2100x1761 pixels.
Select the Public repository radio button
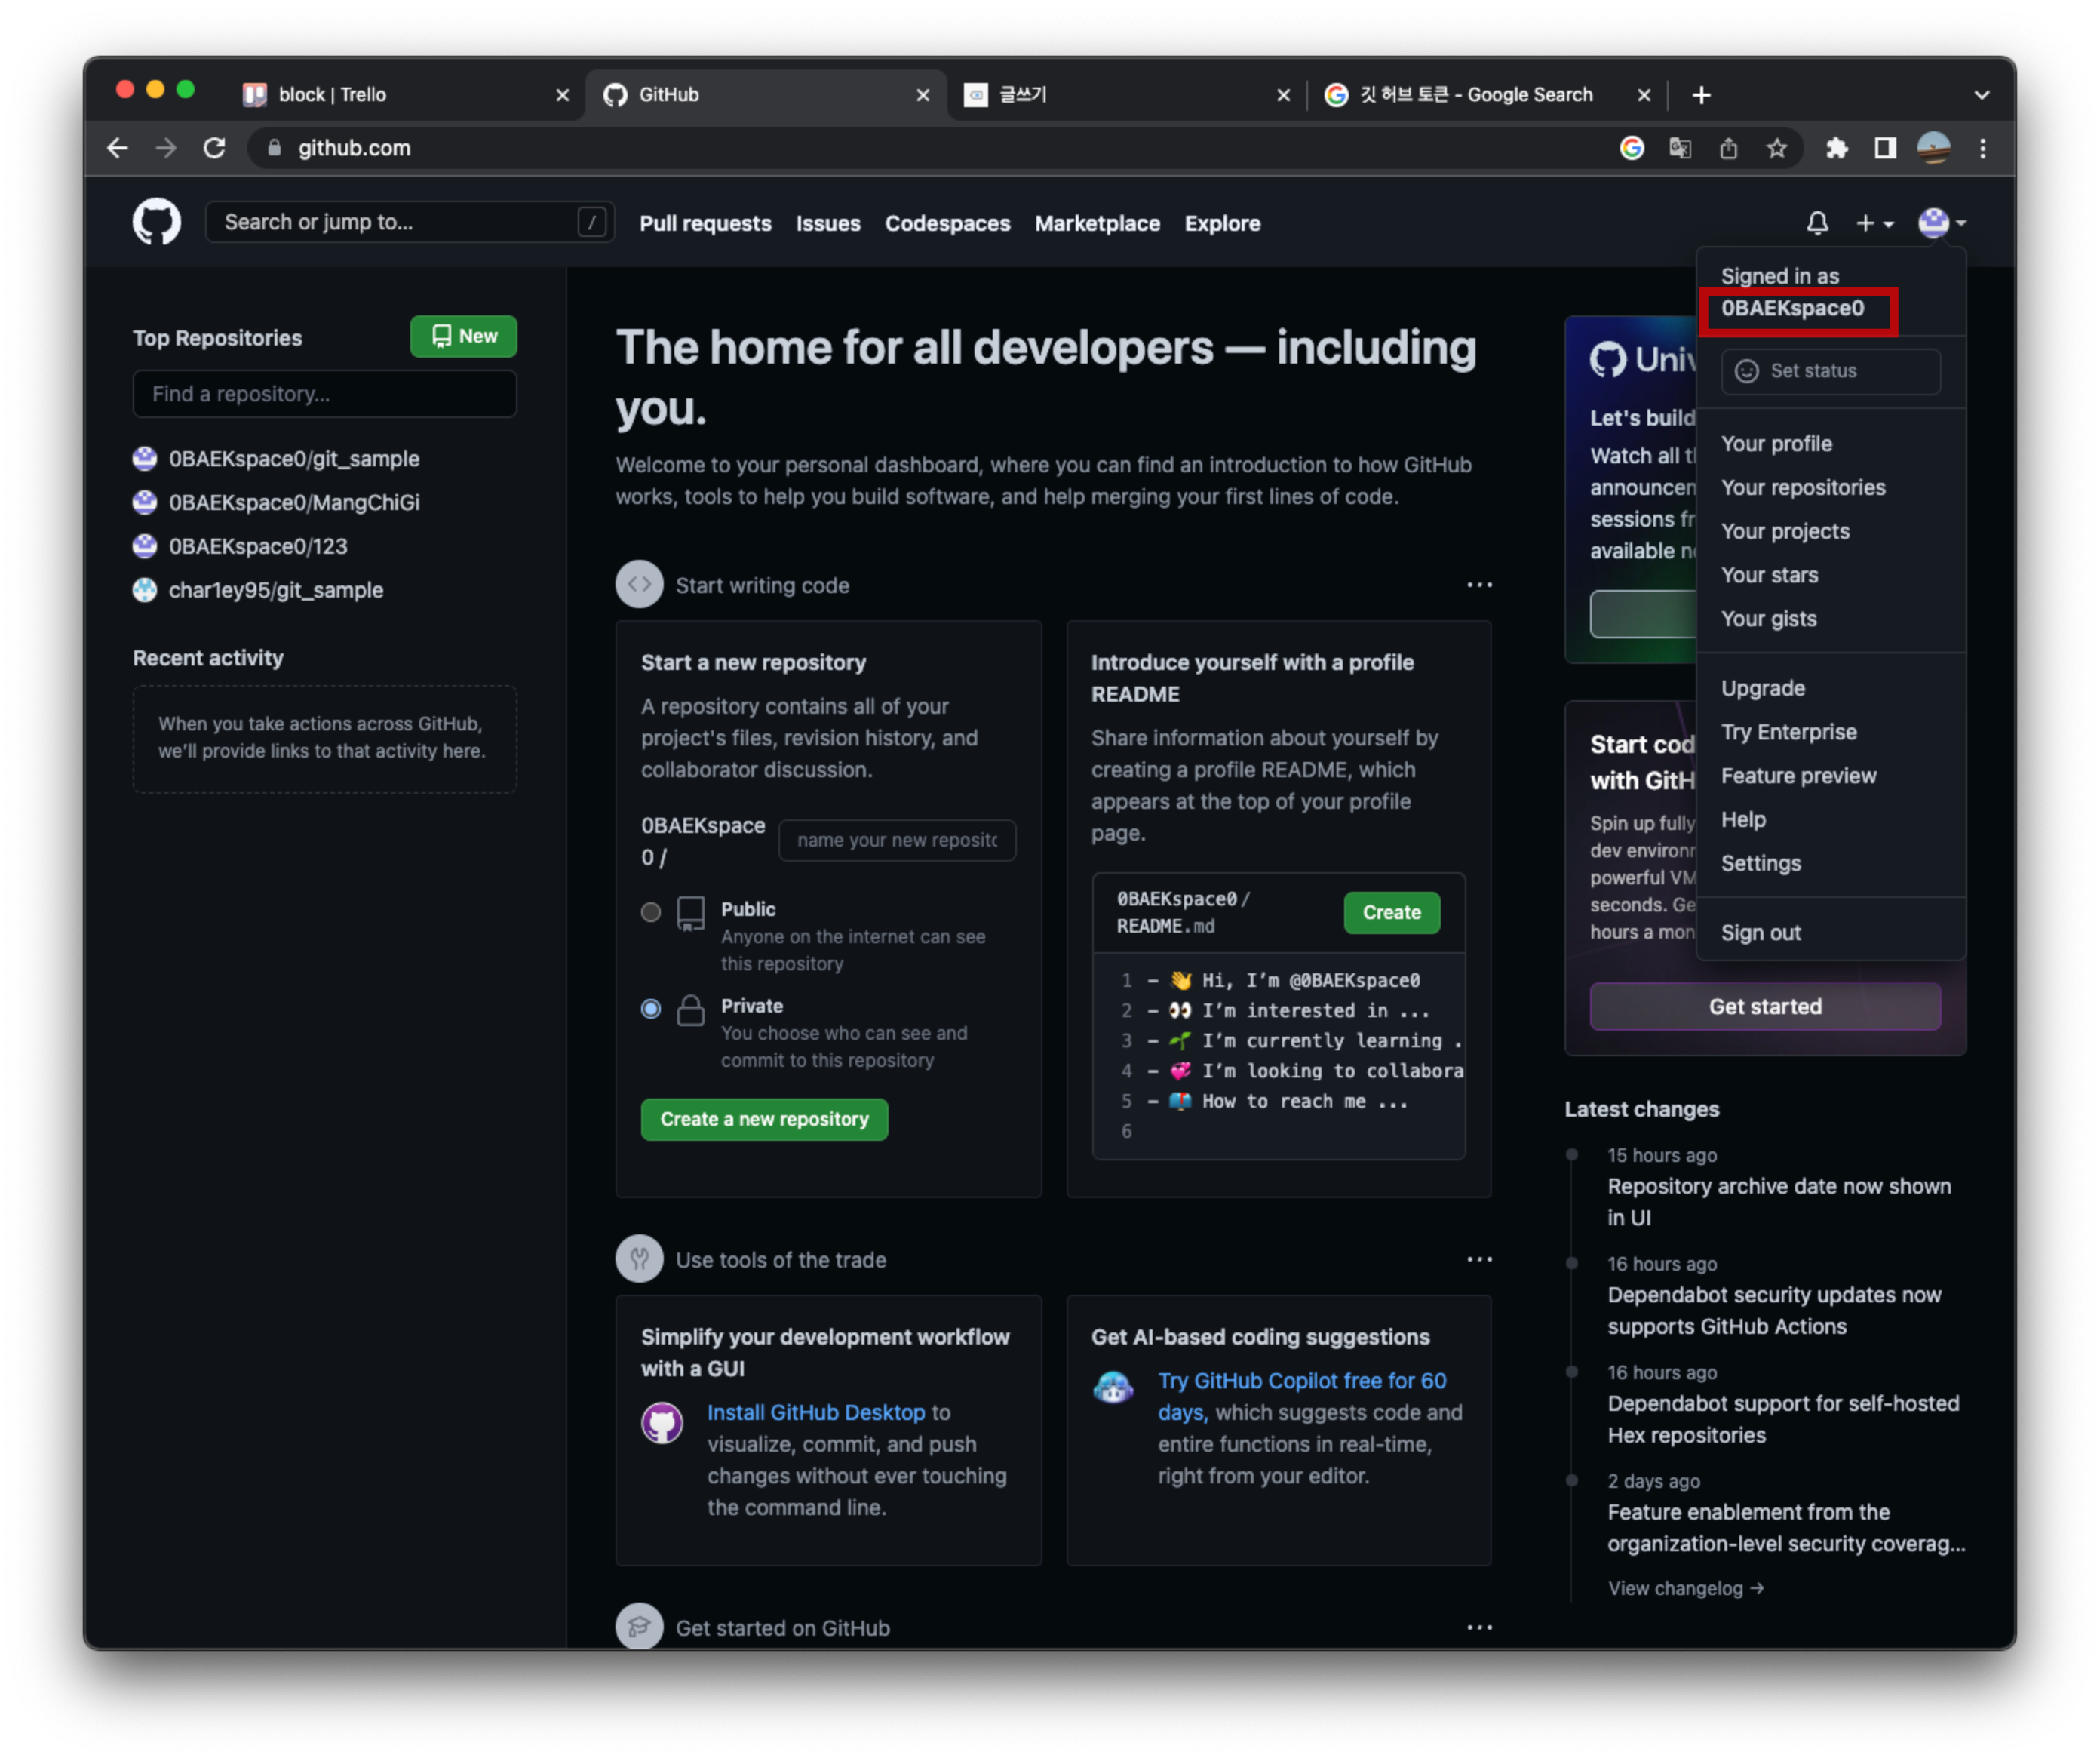[651, 912]
